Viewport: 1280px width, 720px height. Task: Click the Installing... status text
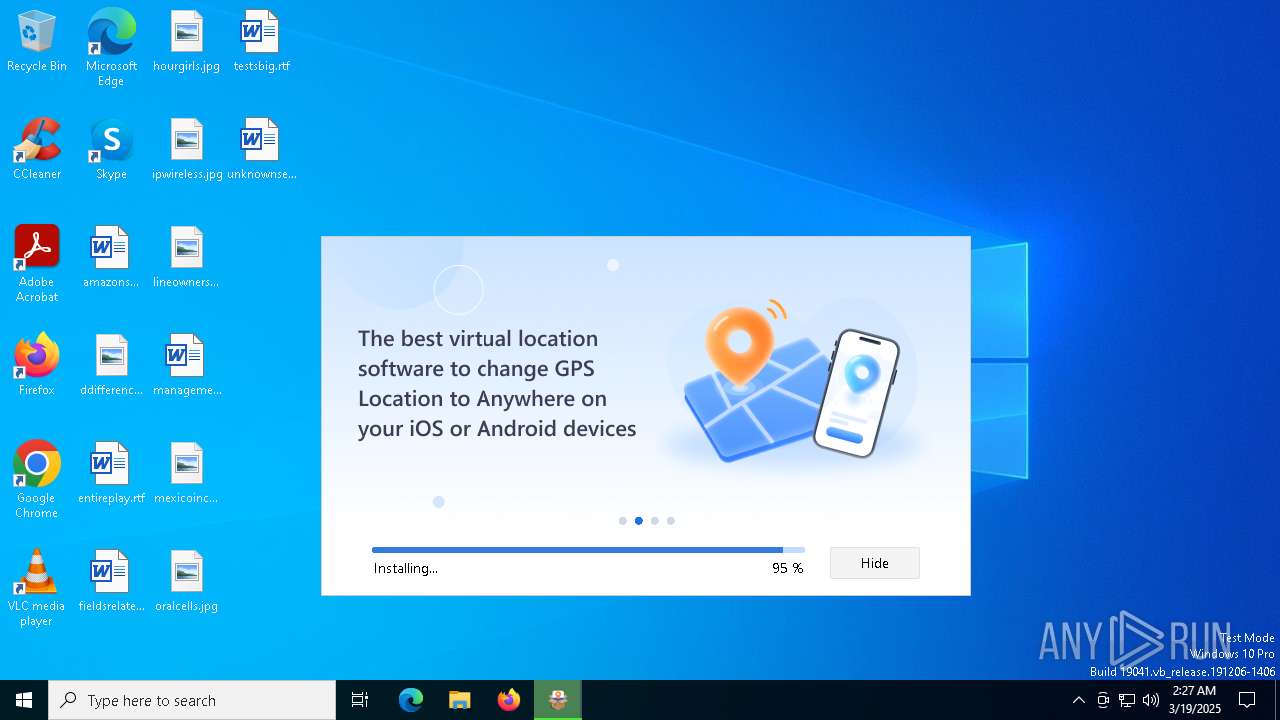point(406,568)
